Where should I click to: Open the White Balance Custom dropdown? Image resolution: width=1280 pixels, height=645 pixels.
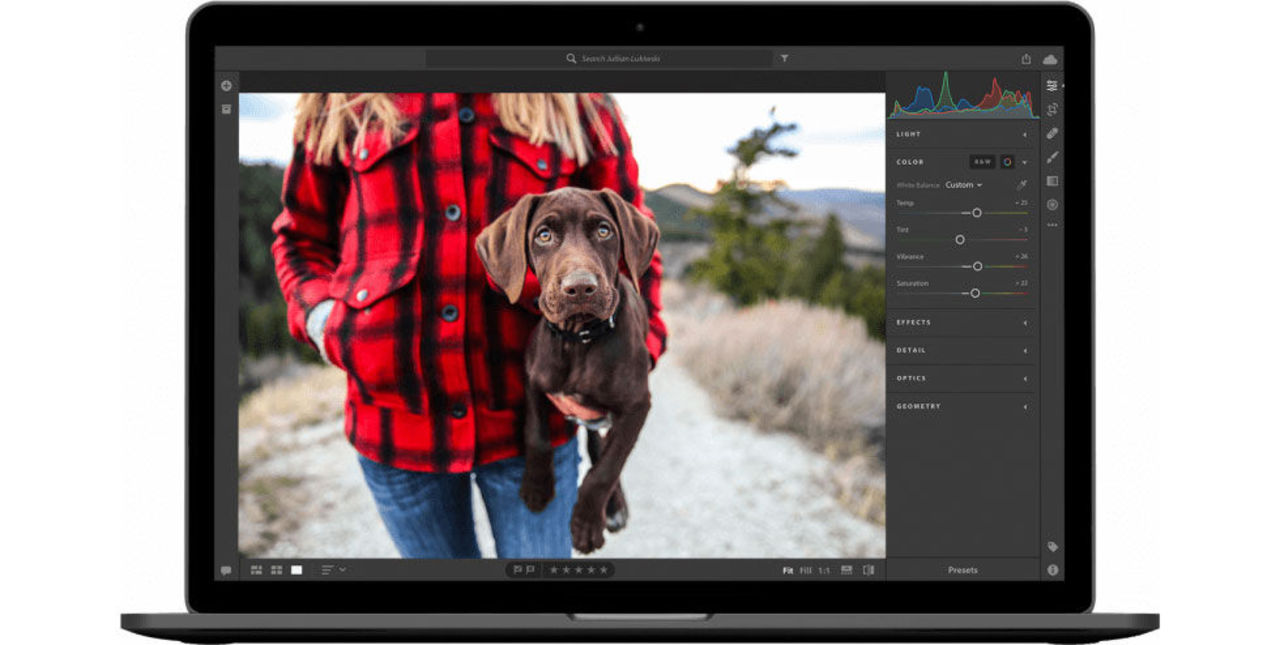tap(961, 185)
